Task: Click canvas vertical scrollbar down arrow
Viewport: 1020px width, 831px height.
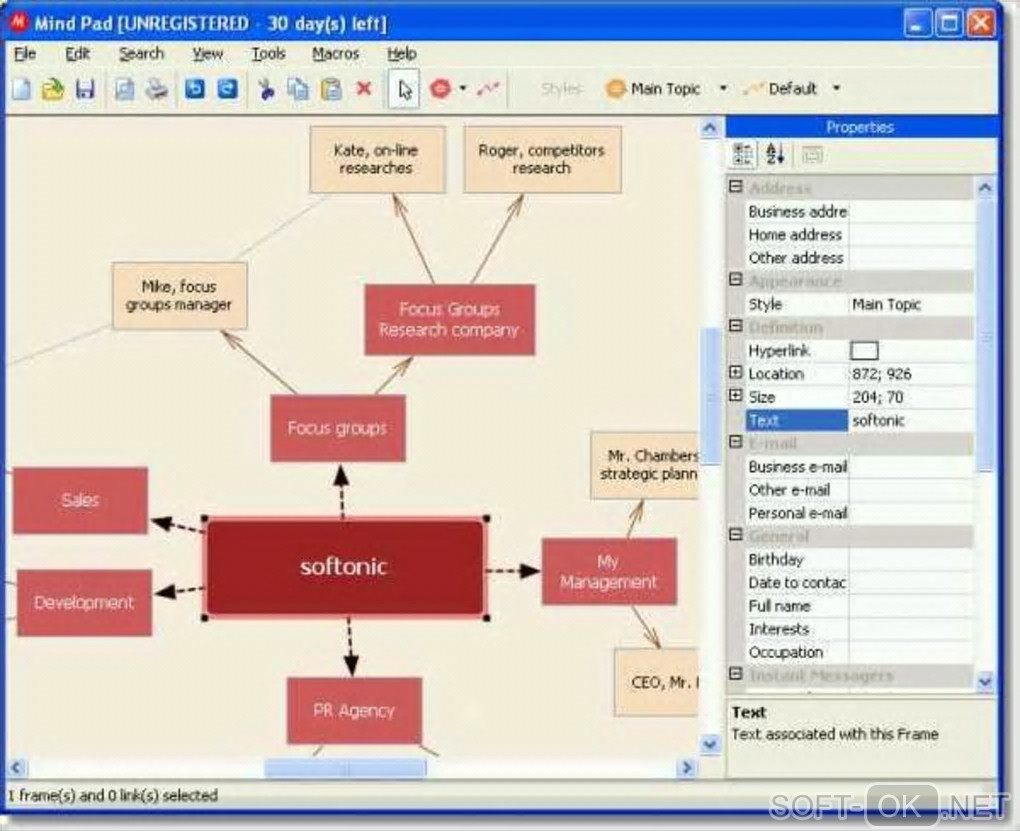Action: pyautogui.click(x=710, y=744)
